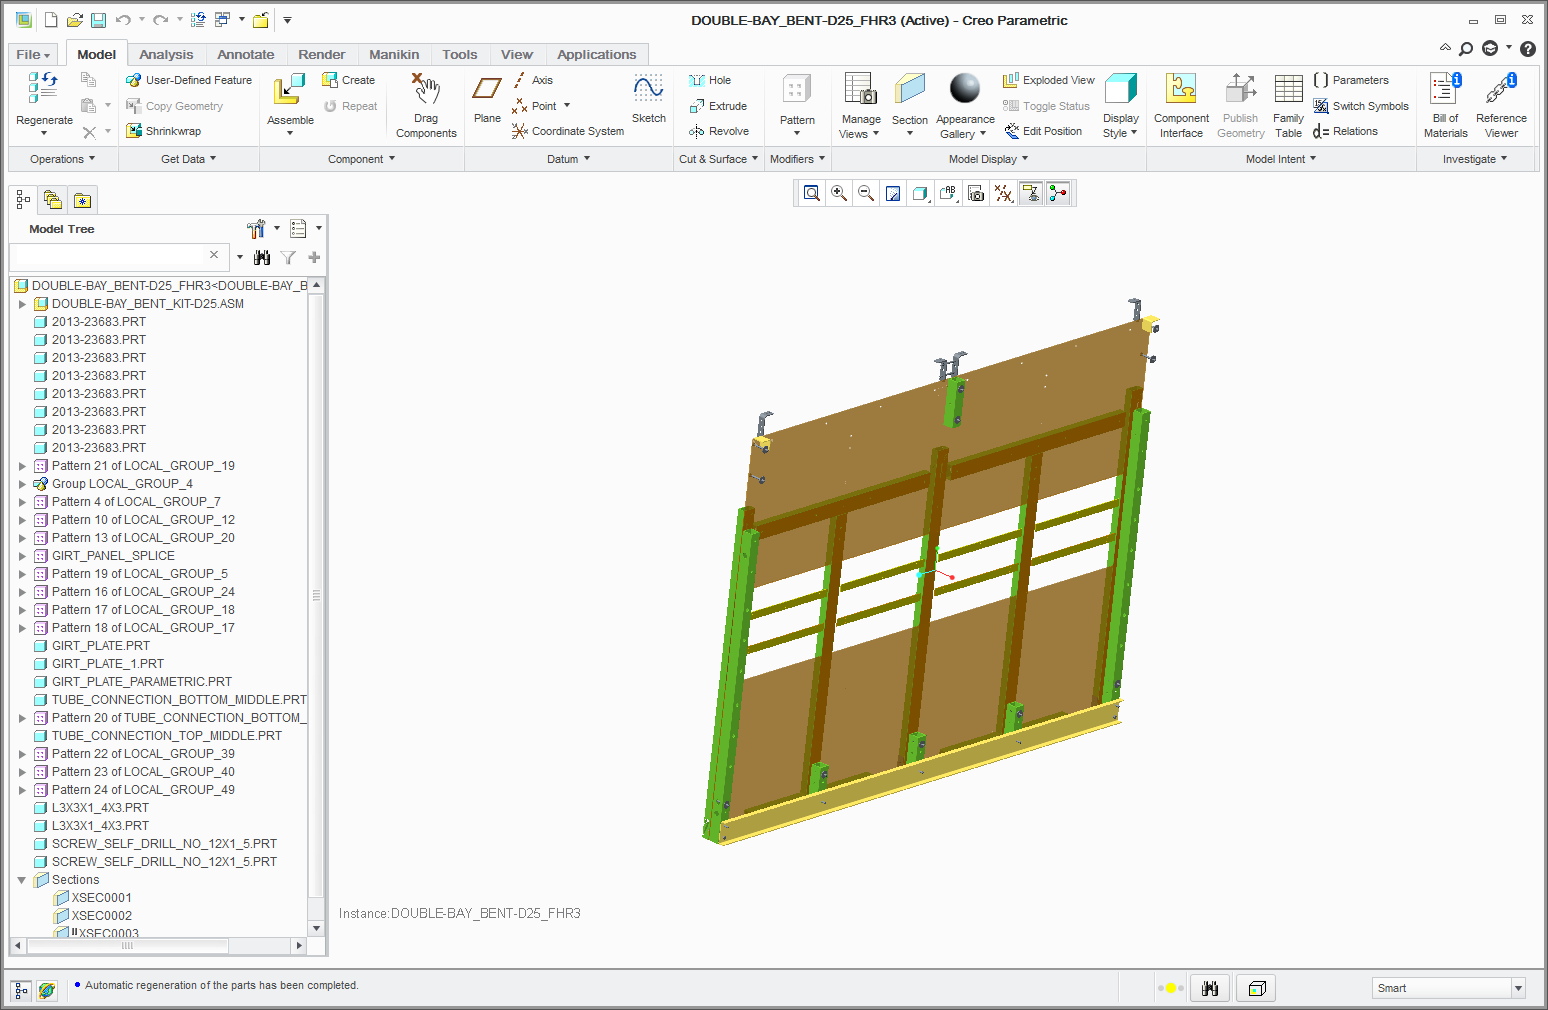Expand the DOUBLE-BAY_BENT_KIT-D25.ASM node

(x=22, y=304)
